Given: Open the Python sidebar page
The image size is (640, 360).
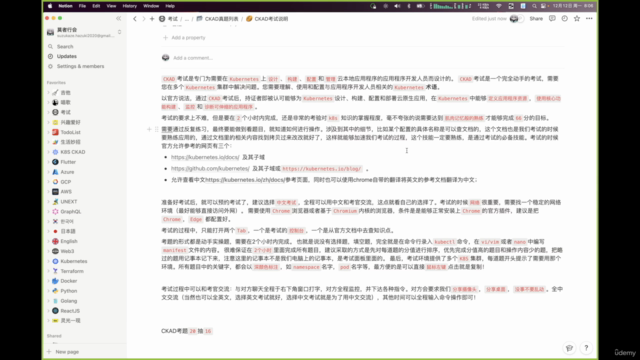Looking at the screenshot, I should click(69, 291).
